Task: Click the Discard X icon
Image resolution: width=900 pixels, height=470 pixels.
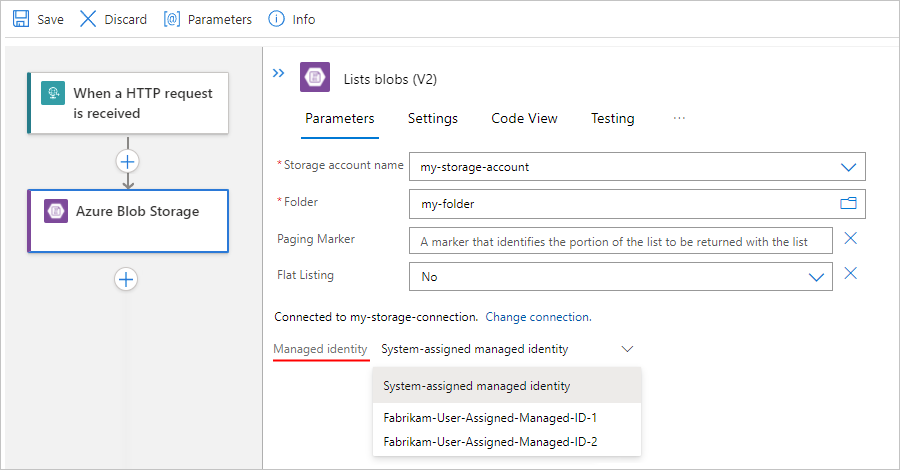Action: pos(88,19)
